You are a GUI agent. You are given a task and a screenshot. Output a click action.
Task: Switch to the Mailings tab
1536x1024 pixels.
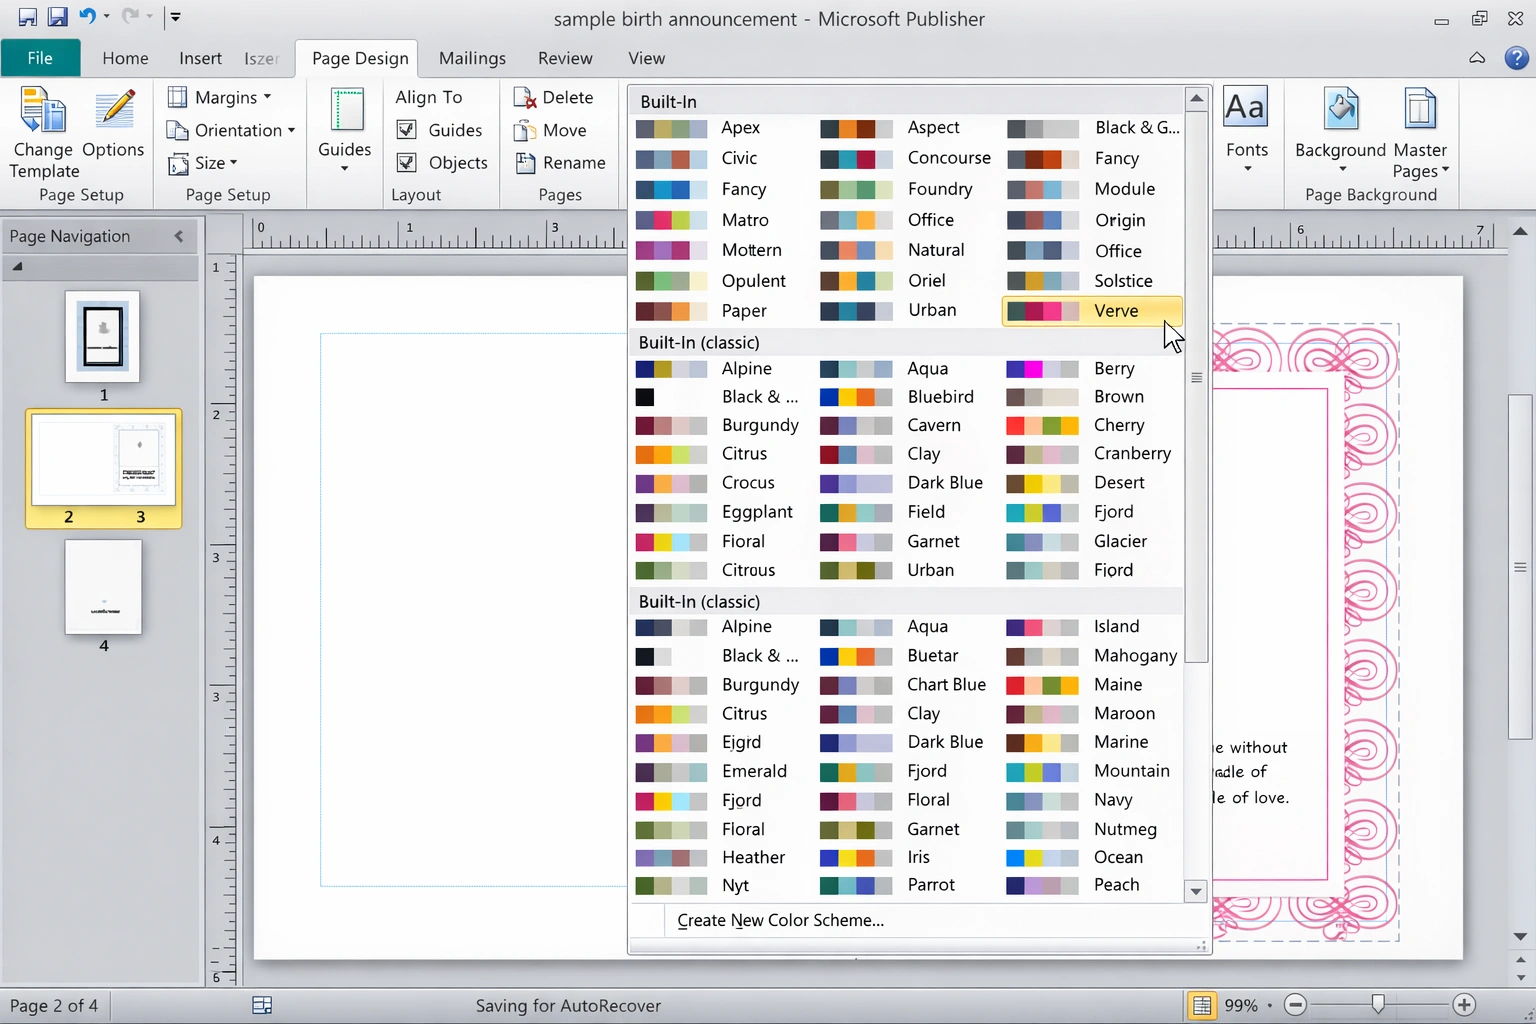472,58
